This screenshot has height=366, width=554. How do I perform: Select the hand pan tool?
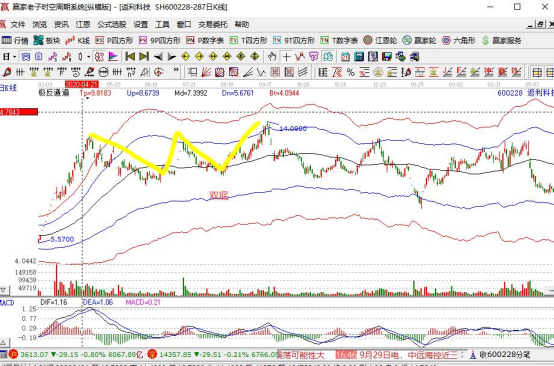pos(272,57)
